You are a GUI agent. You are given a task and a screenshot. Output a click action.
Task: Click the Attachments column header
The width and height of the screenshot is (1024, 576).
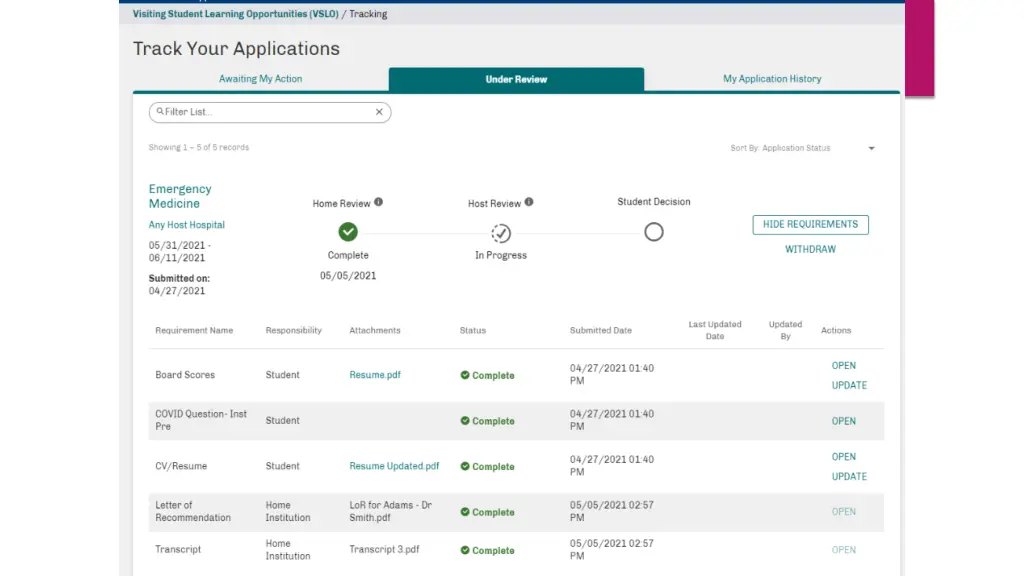(375, 330)
